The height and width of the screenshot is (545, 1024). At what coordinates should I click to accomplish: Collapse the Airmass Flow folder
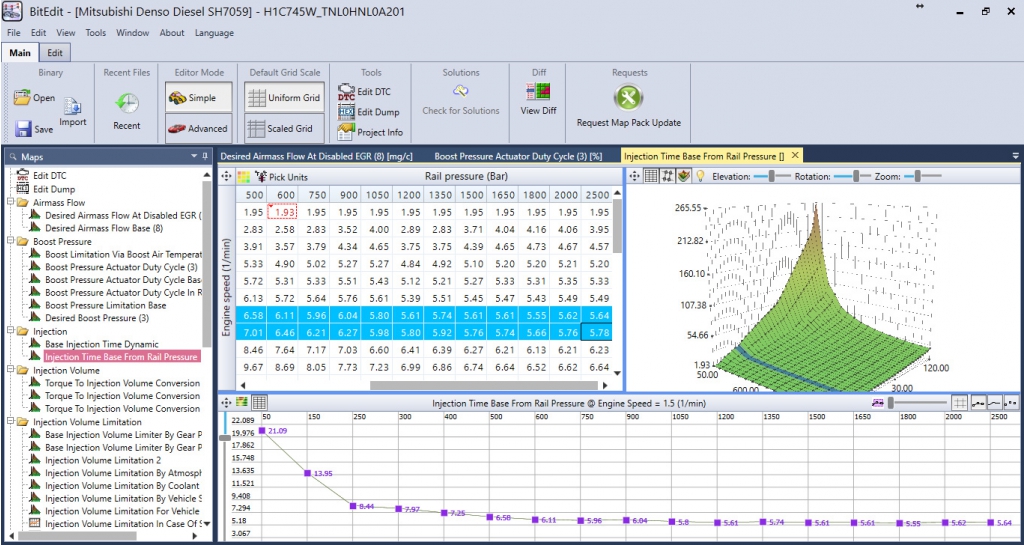(11, 202)
